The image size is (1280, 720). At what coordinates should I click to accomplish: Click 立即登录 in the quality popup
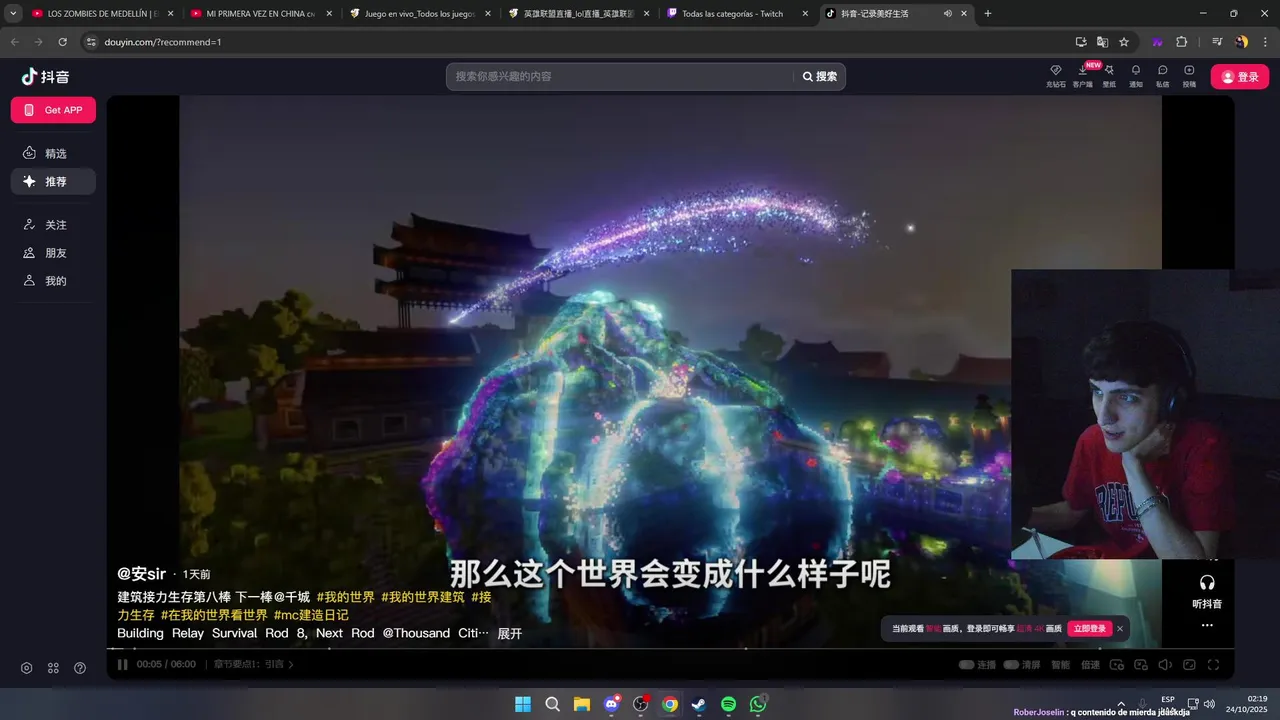tap(1090, 628)
